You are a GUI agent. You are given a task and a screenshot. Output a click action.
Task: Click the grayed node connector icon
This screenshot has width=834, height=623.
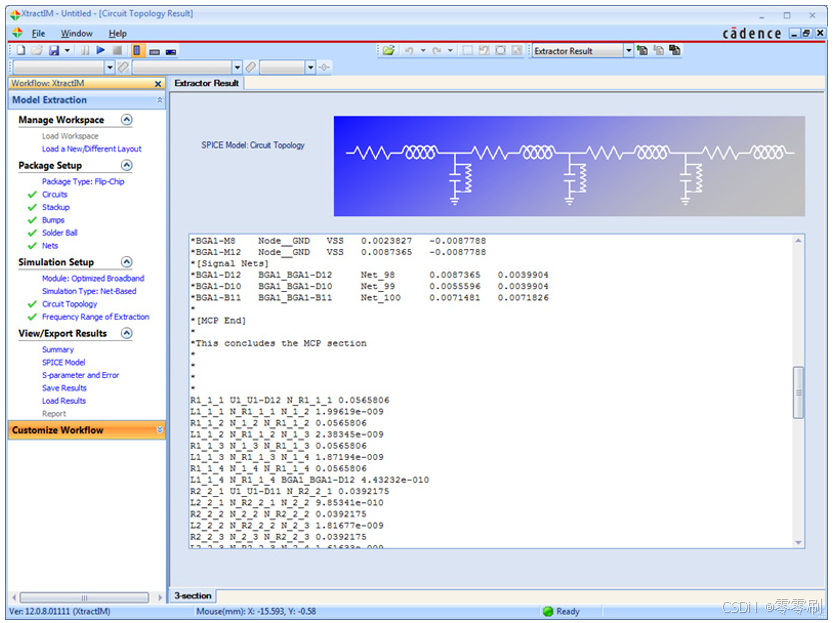point(324,68)
